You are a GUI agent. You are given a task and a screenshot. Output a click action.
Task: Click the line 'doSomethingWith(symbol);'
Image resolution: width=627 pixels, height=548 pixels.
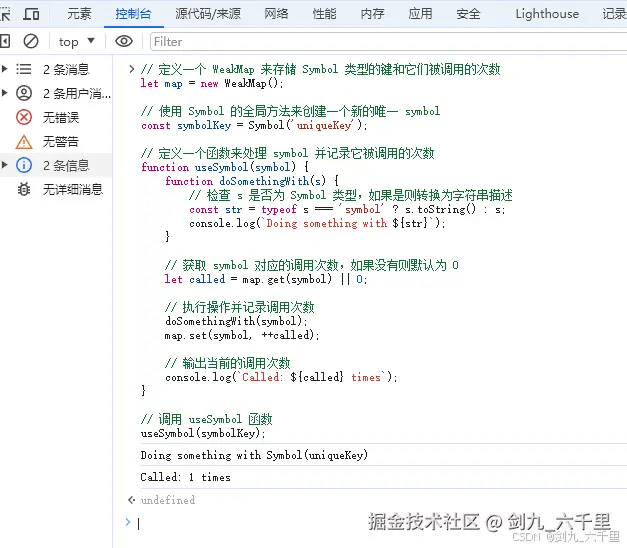[x=236, y=321]
